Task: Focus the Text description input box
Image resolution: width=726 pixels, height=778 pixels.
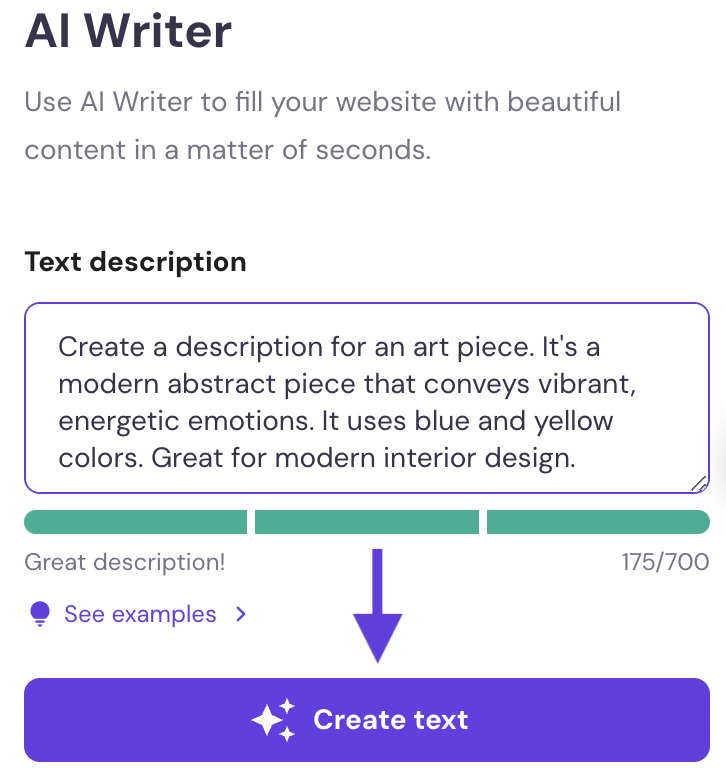Action: [366, 398]
